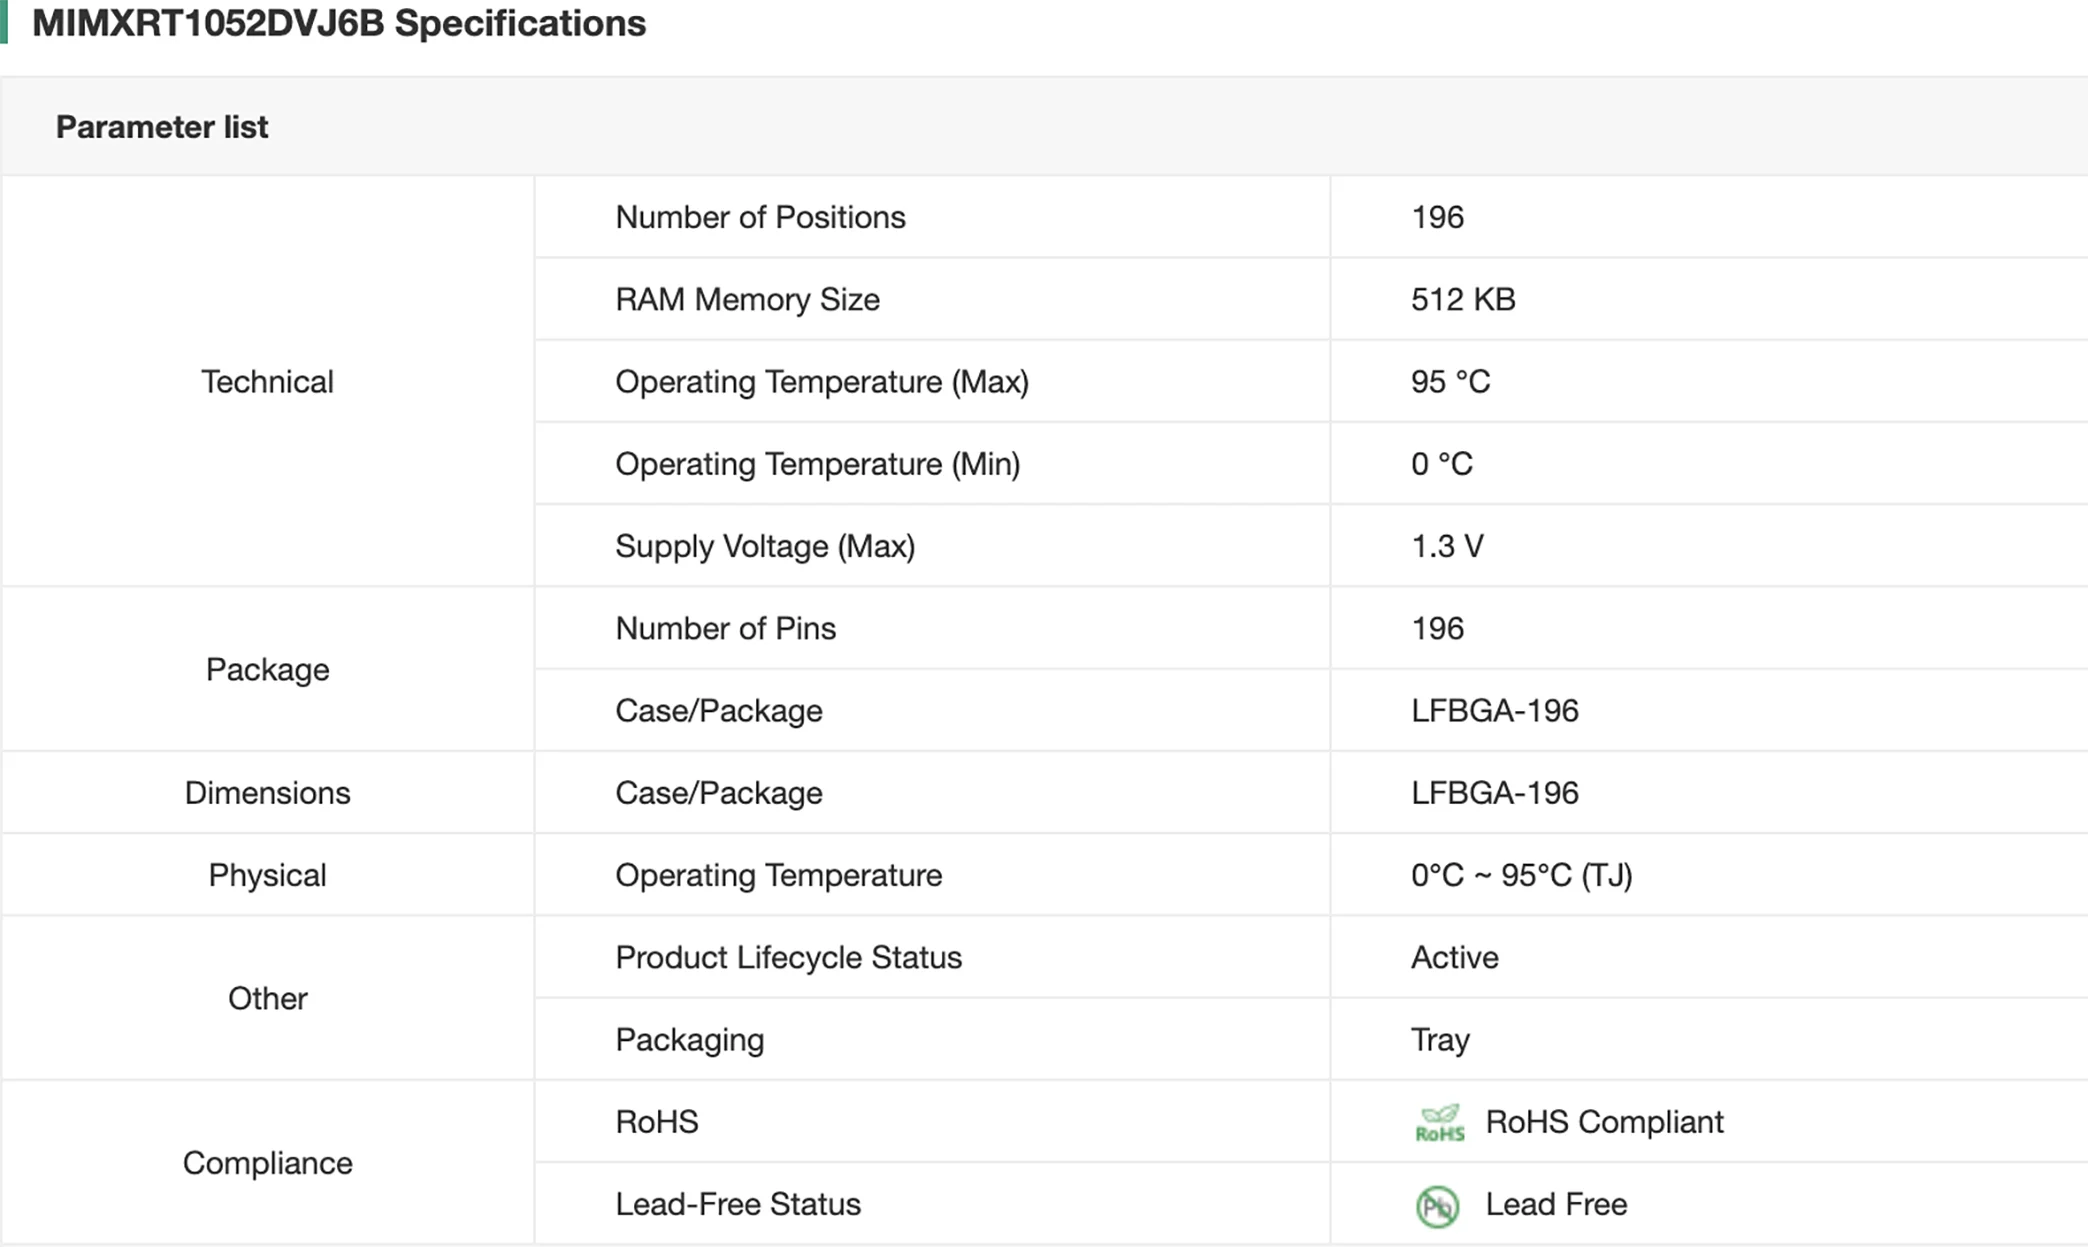The image size is (2088, 1247).
Task: Select the MIMXRT1052DVJ6B Specifications heading
Action: [x=339, y=23]
